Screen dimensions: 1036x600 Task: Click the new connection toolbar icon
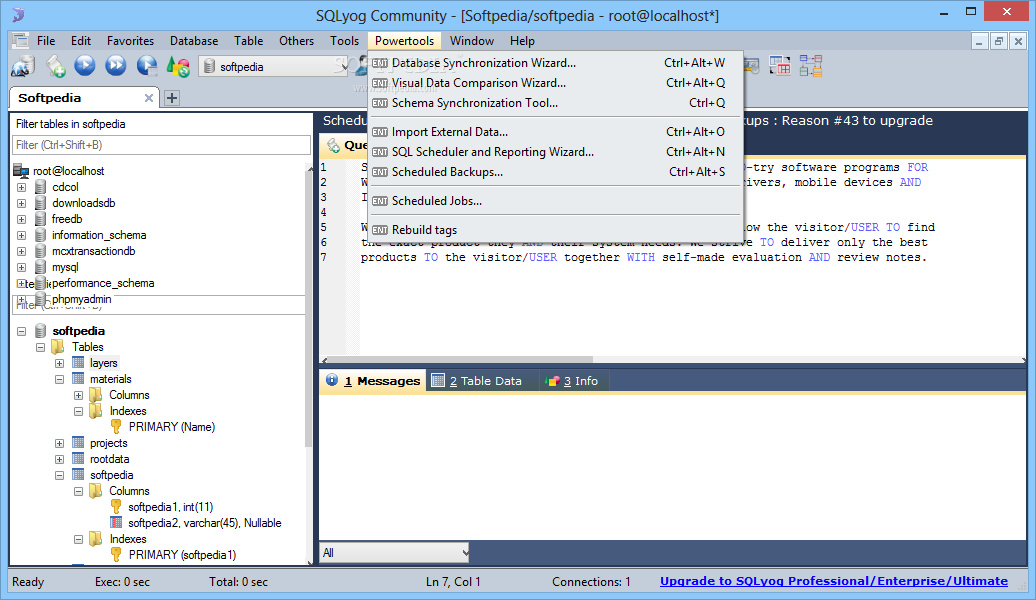22,66
